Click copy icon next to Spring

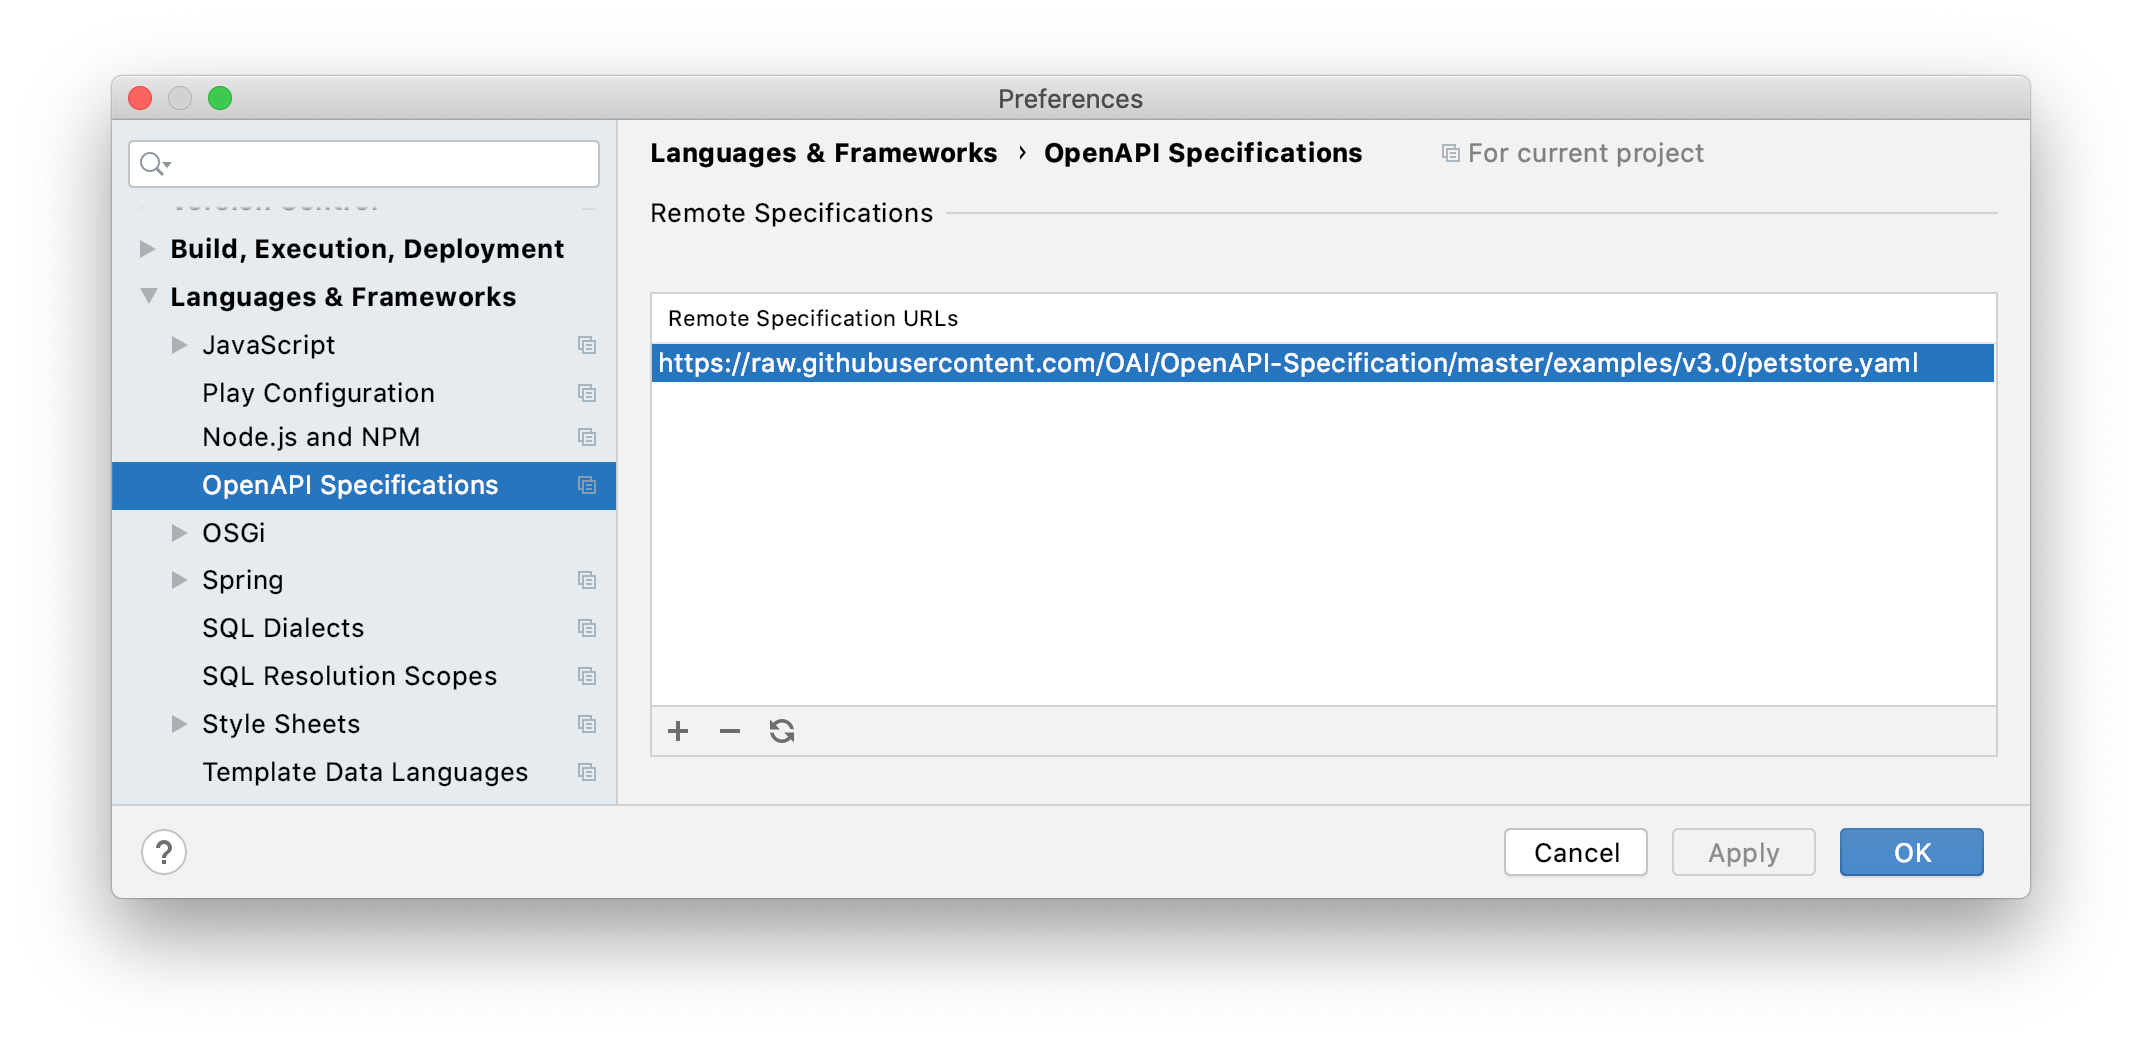click(x=586, y=580)
